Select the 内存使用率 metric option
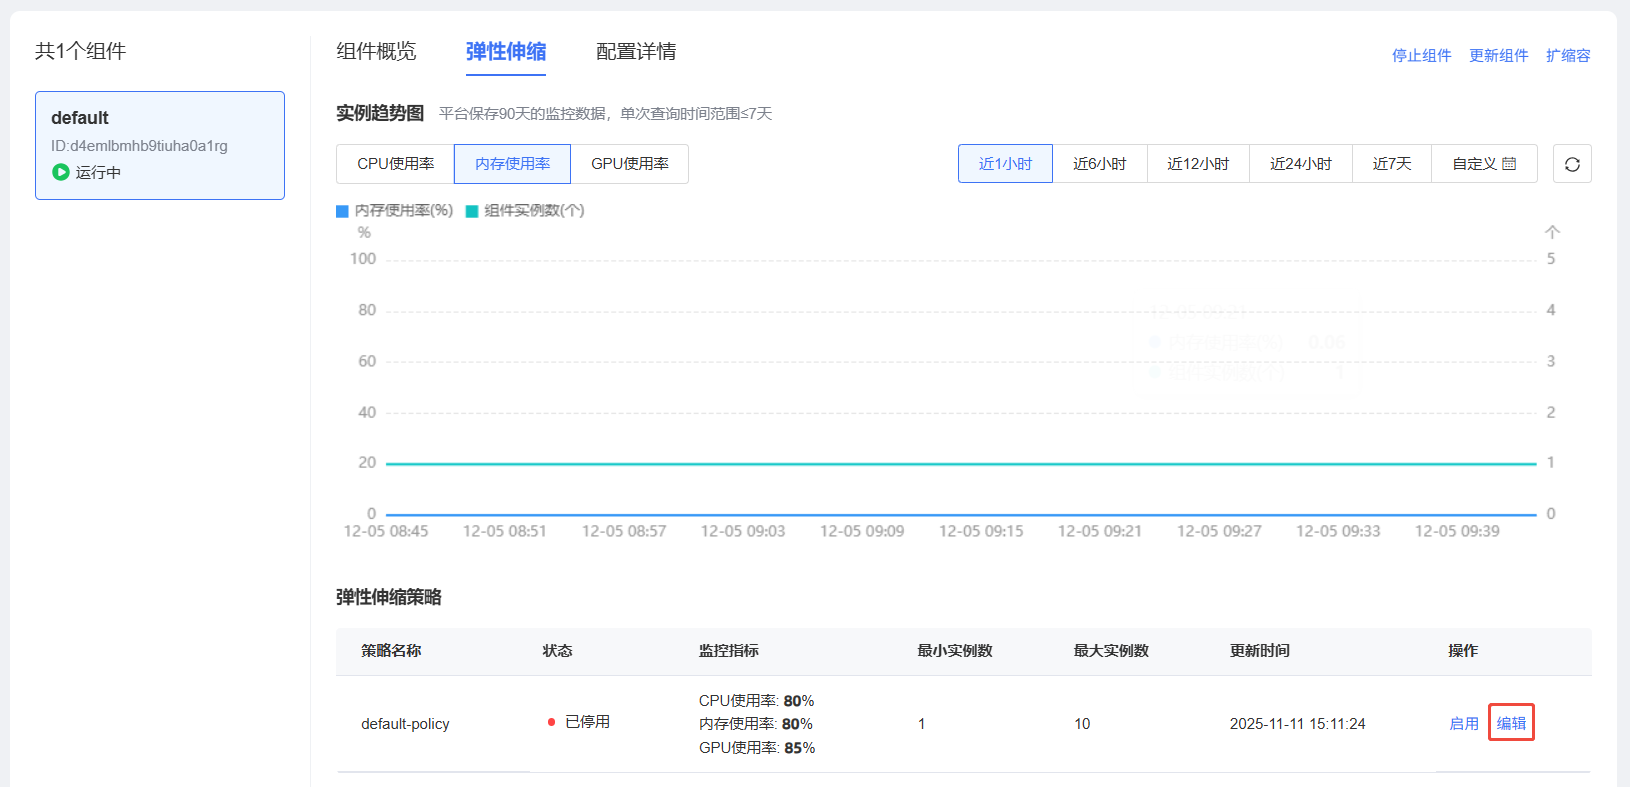This screenshot has height=787, width=1630. 512,164
